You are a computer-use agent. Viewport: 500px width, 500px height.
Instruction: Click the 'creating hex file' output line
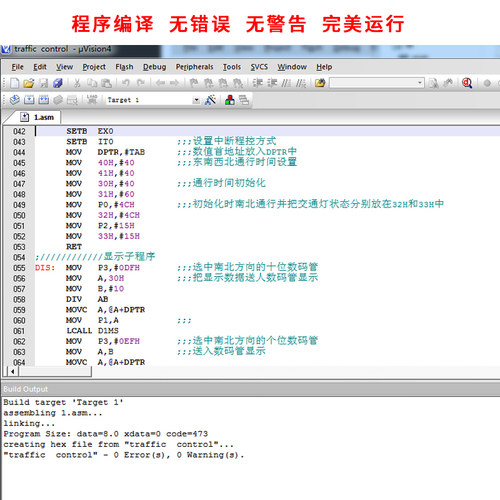coord(118,445)
